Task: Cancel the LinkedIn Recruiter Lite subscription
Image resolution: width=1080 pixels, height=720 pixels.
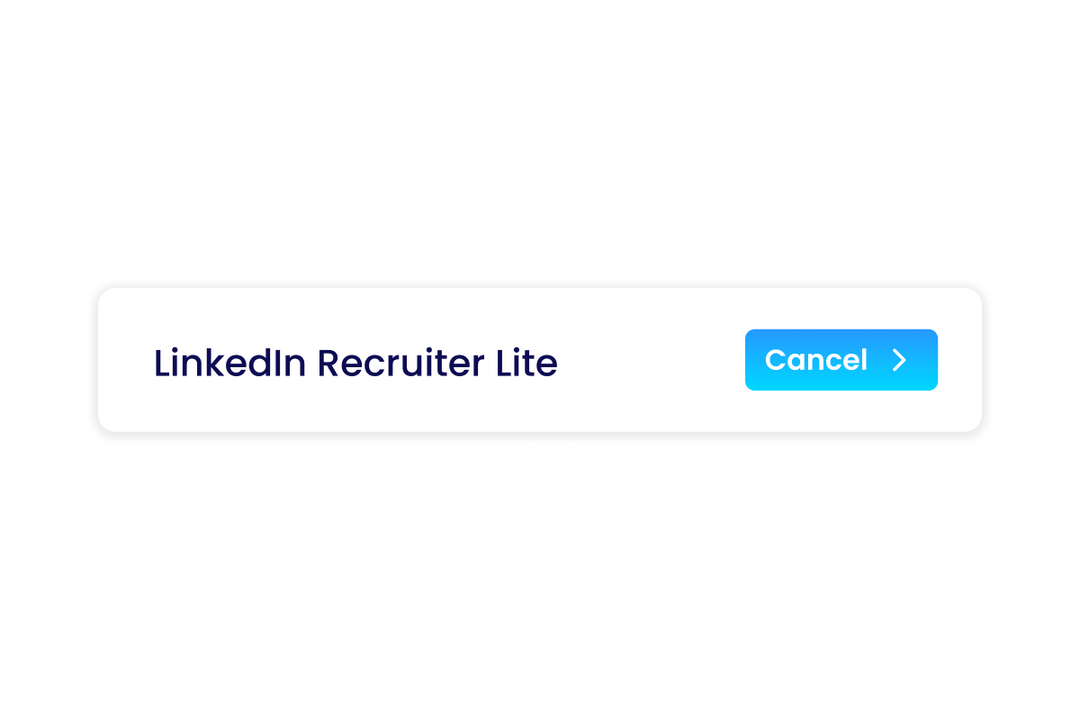Action: click(x=841, y=360)
